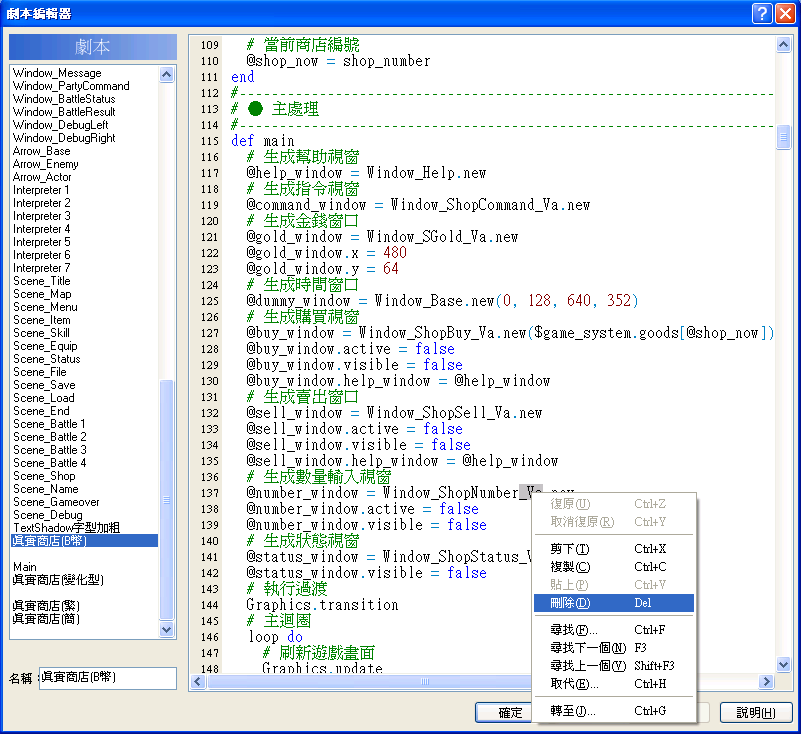The image size is (801, 734).
Task: Select the Scene_Gameover script
Action: coord(56,502)
